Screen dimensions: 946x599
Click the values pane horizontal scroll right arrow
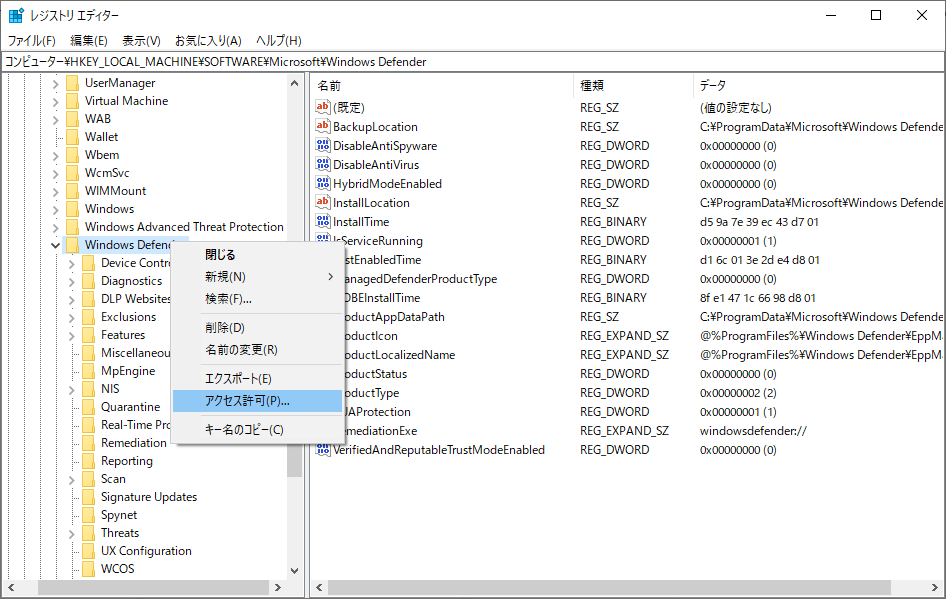tap(935, 587)
